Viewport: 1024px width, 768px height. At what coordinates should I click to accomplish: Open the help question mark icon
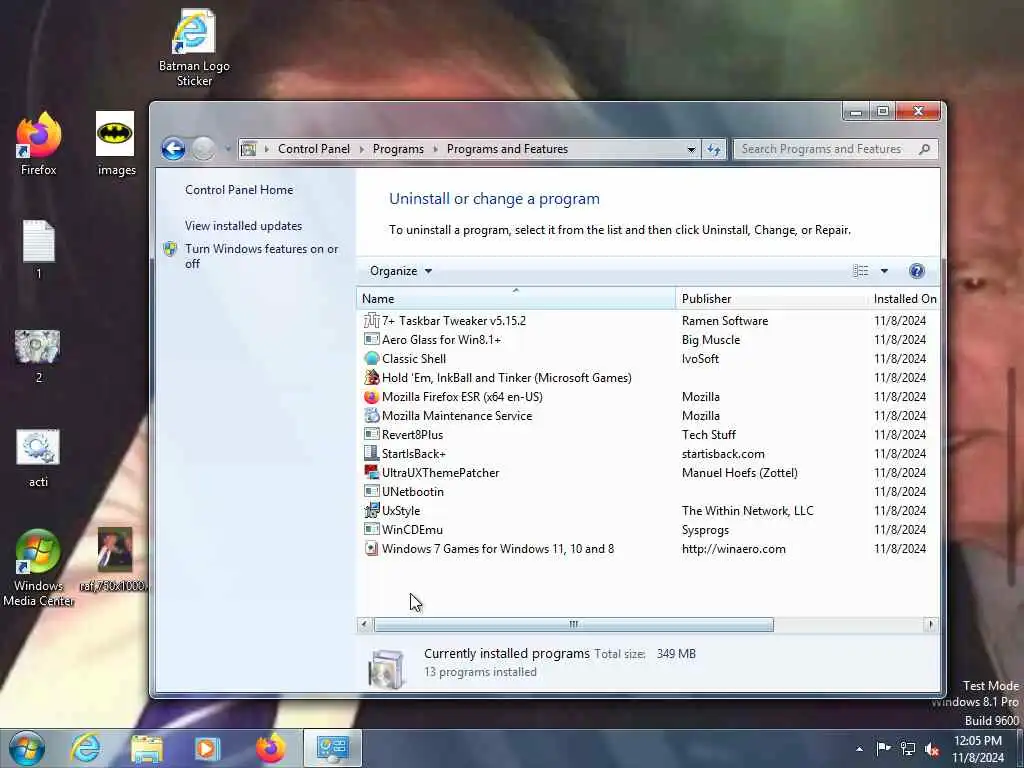[x=916, y=271]
